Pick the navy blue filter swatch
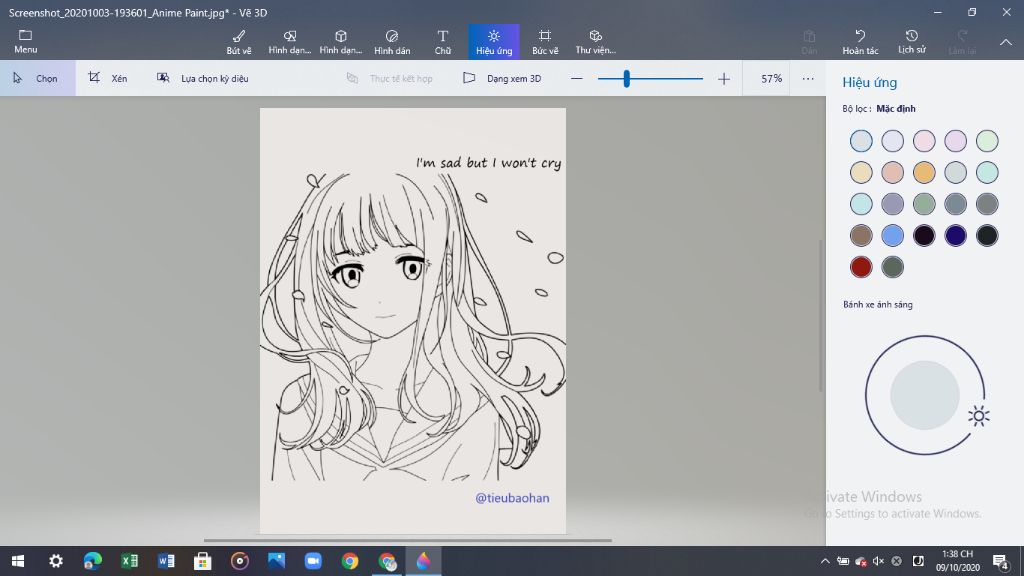Viewport: 1024px width, 576px height. [955, 235]
